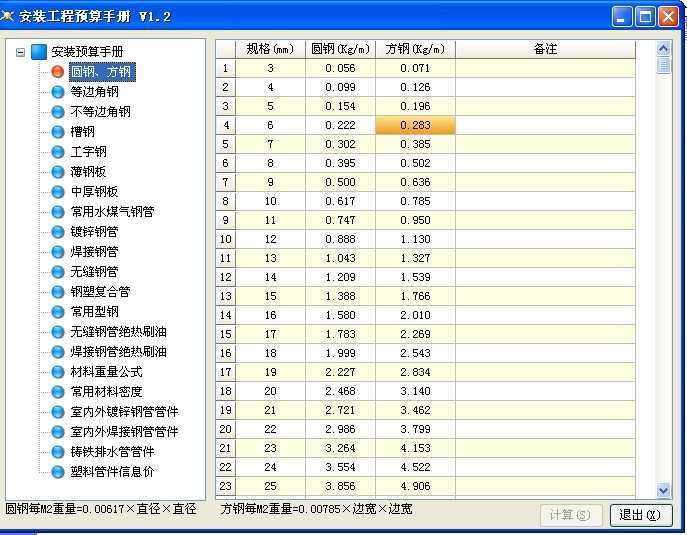The image size is (687, 535).
Task: Click the blue ball icon beside 薄钢板
Action: 57,172
